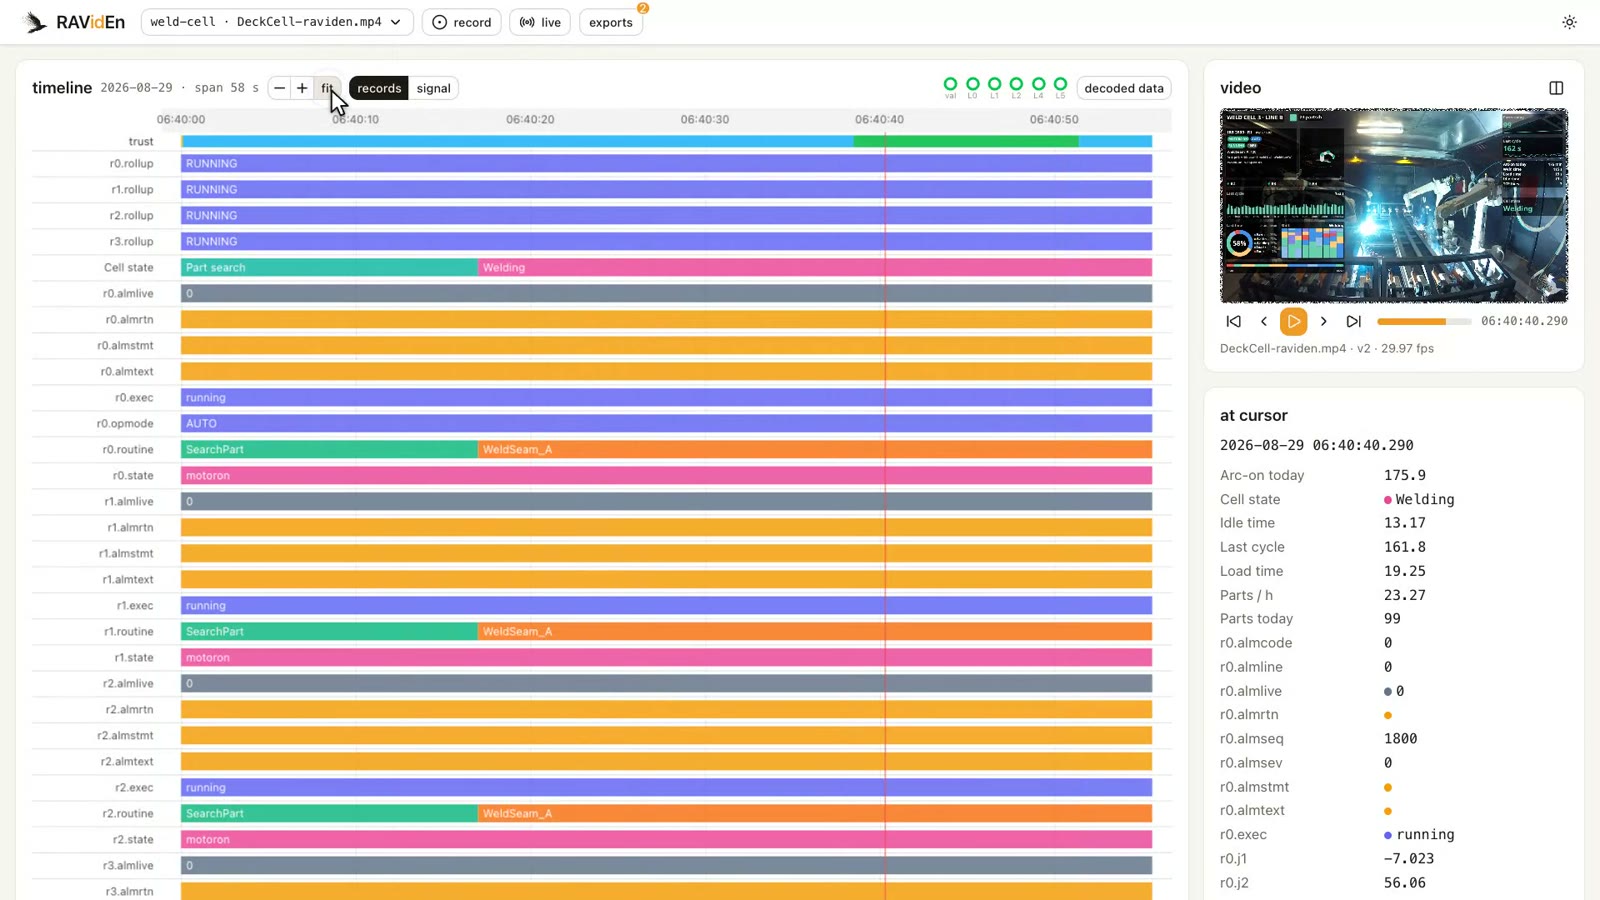Click the Cell state Welding value
Viewport: 1600px width, 900px height.
coord(1419,499)
